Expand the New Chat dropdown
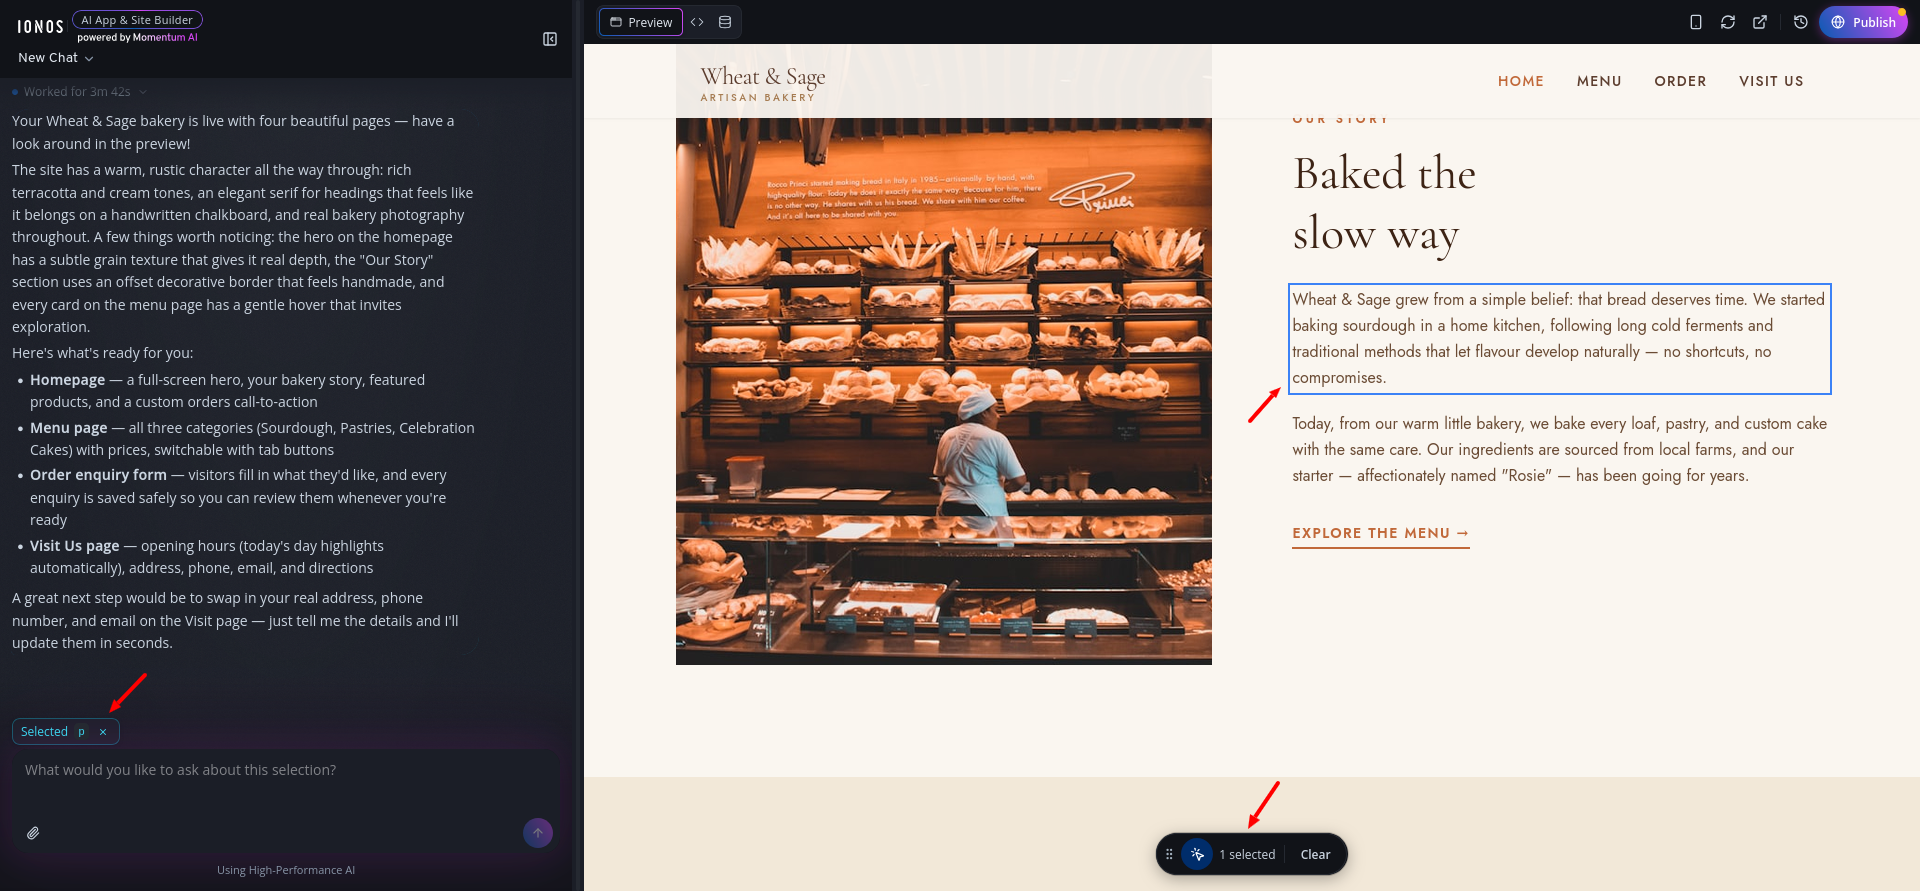Image resolution: width=1920 pixels, height=891 pixels. point(56,58)
